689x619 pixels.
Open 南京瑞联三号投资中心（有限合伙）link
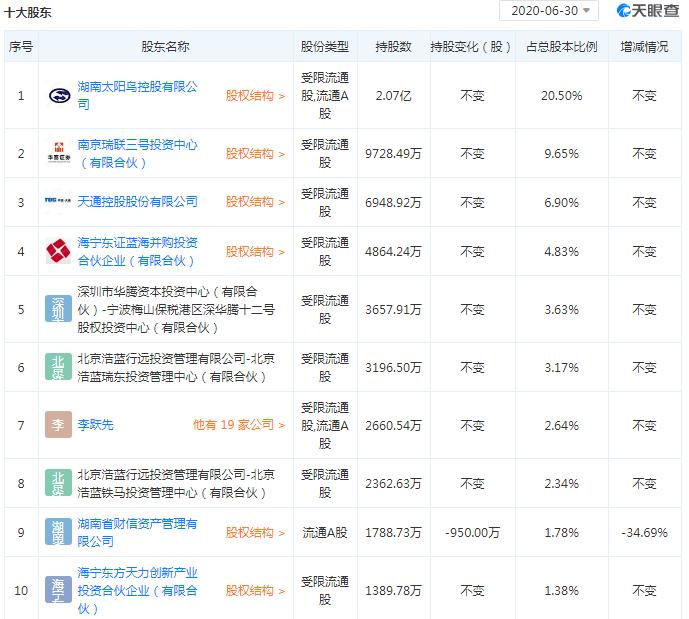tap(138, 153)
